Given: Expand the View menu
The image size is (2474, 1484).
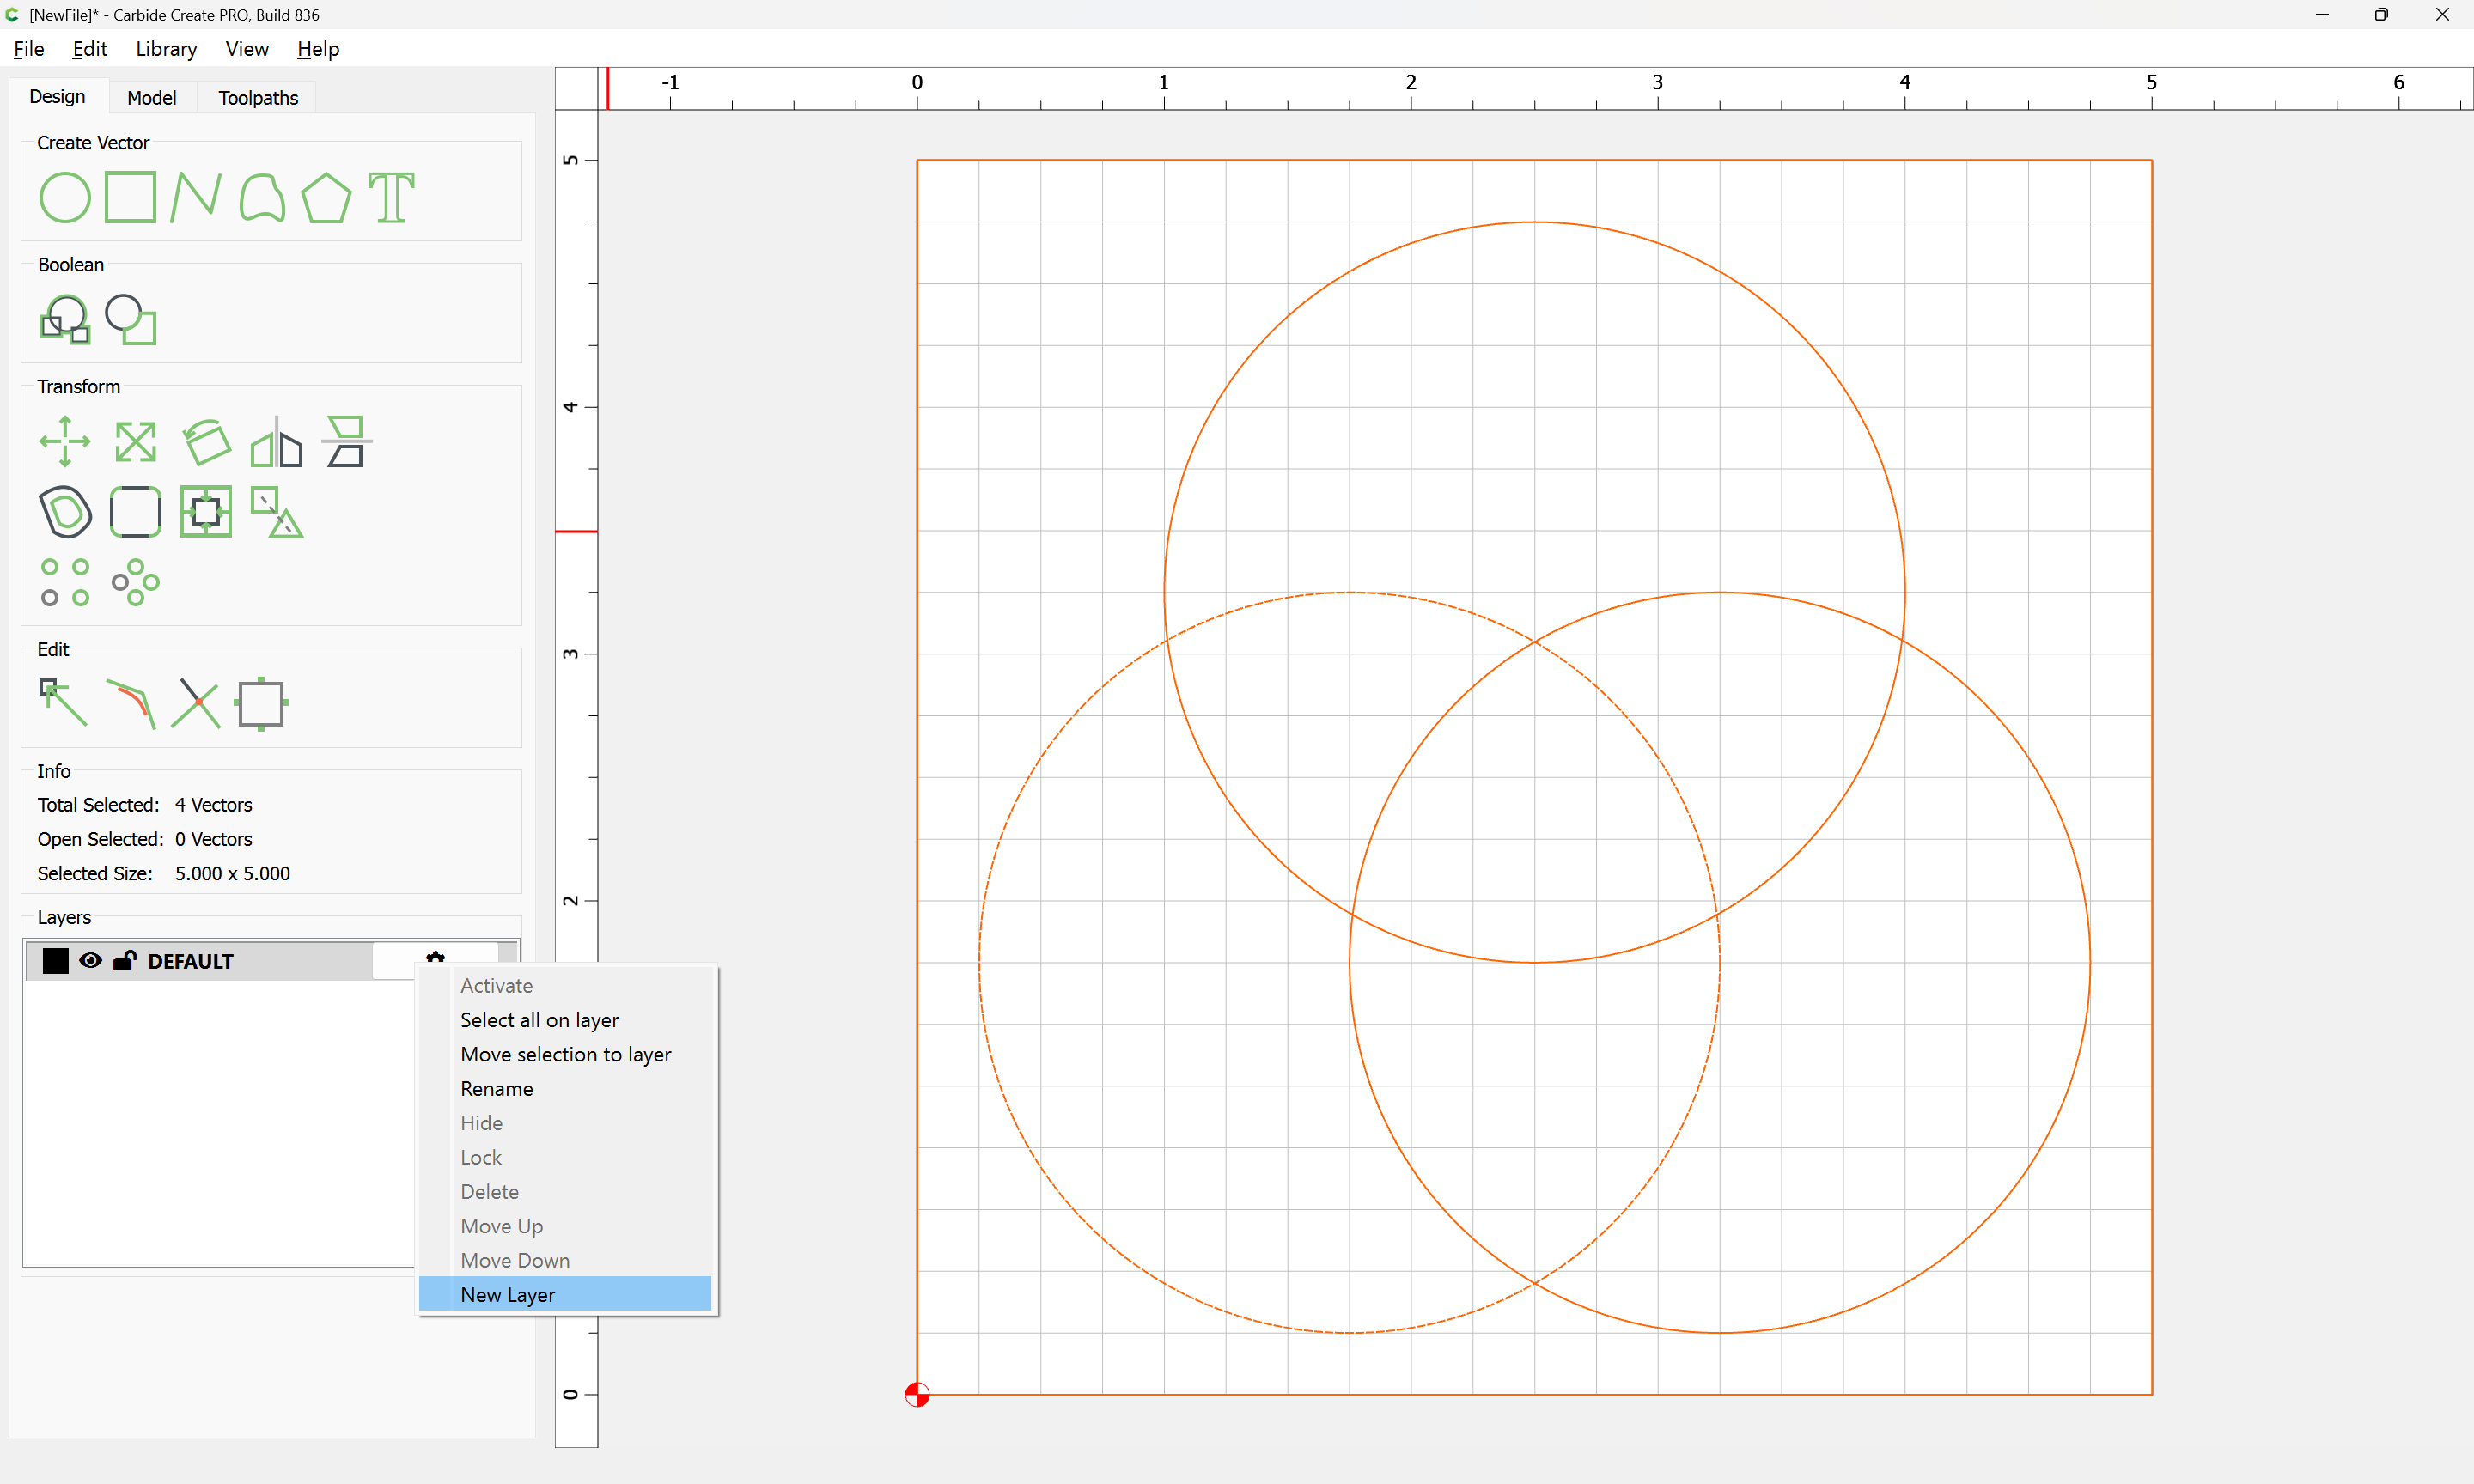Looking at the screenshot, I should pyautogui.click(x=246, y=49).
